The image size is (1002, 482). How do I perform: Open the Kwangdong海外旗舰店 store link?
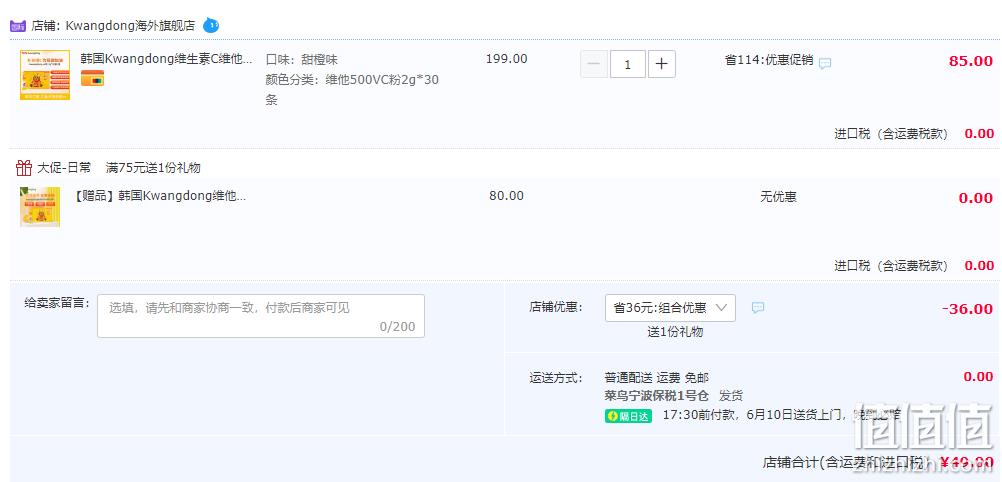[x=130, y=26]
